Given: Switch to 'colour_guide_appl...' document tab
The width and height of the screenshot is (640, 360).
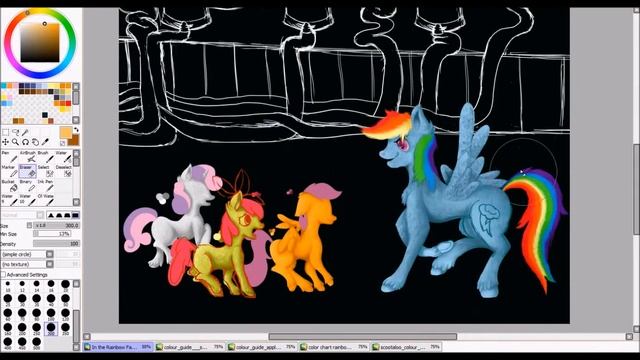Looking at the screenshot, I should tap(262, 347).
